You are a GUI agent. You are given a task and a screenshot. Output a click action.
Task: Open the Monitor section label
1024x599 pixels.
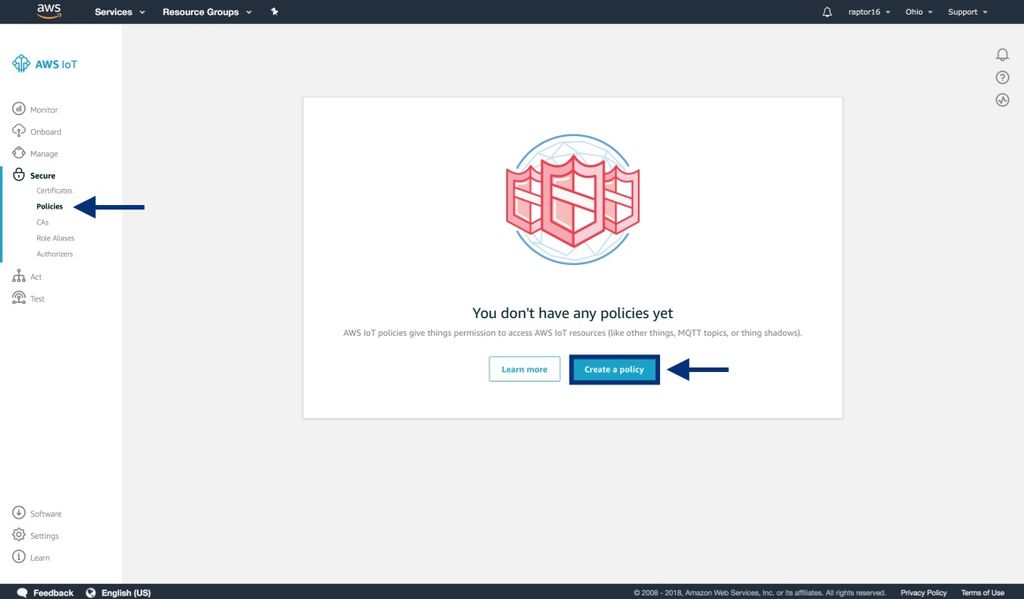click(44, 110)
